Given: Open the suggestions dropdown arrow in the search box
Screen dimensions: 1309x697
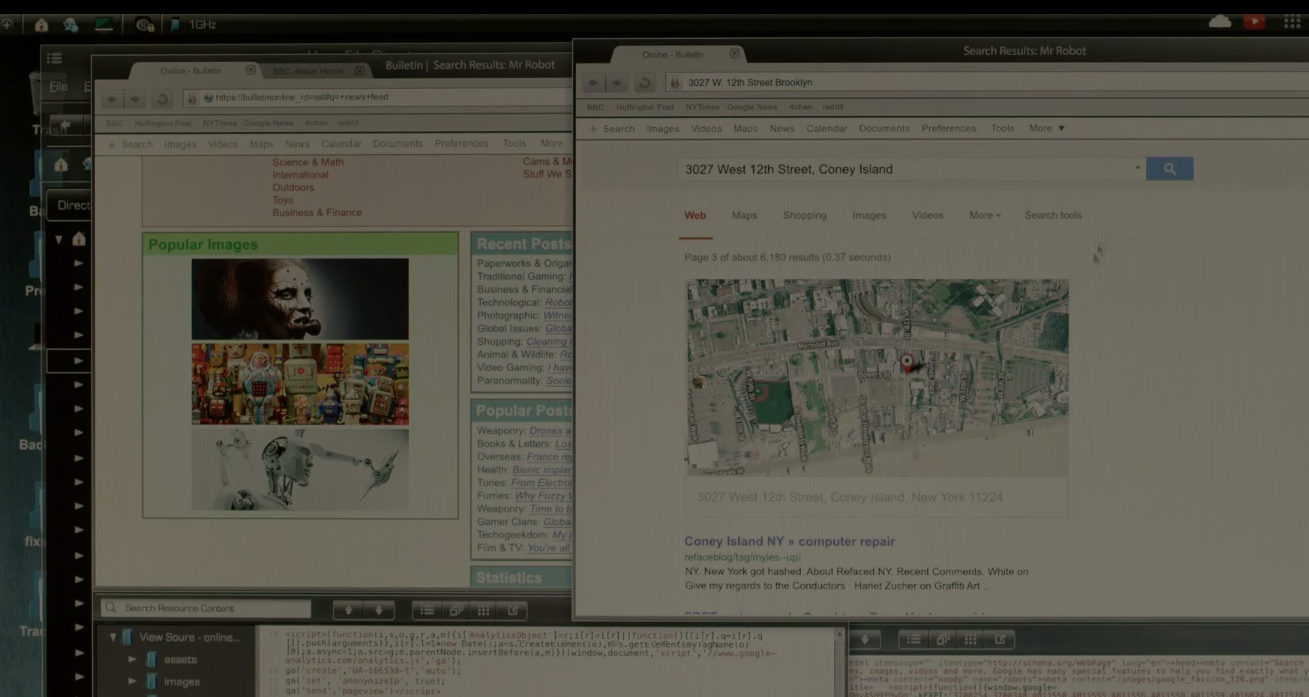Looking at the screenshot, I should click(1137, 169).
